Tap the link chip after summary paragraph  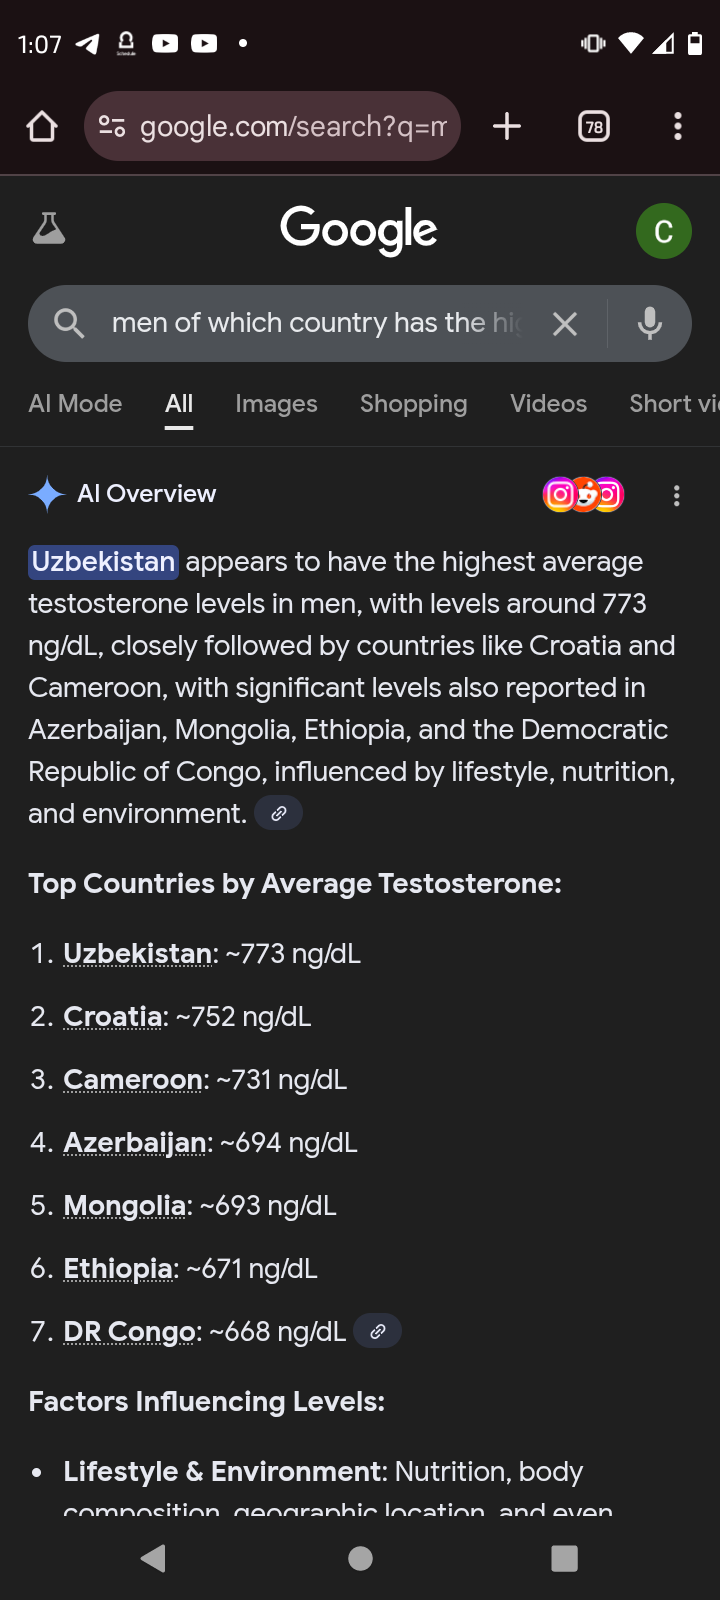click(x=279, y=814)
